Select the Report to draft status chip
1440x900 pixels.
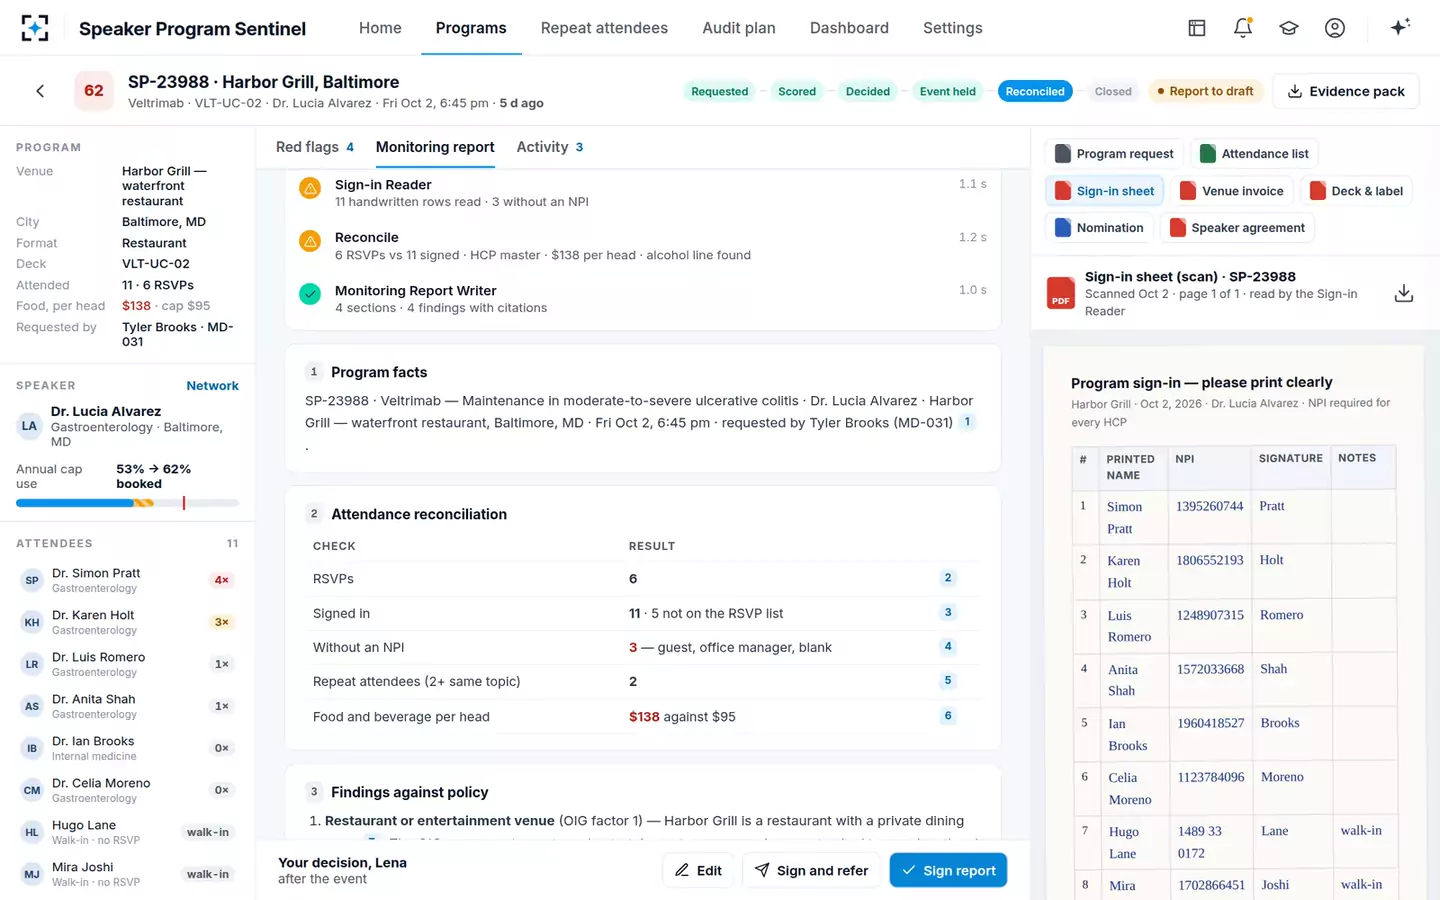point(1205,91)
